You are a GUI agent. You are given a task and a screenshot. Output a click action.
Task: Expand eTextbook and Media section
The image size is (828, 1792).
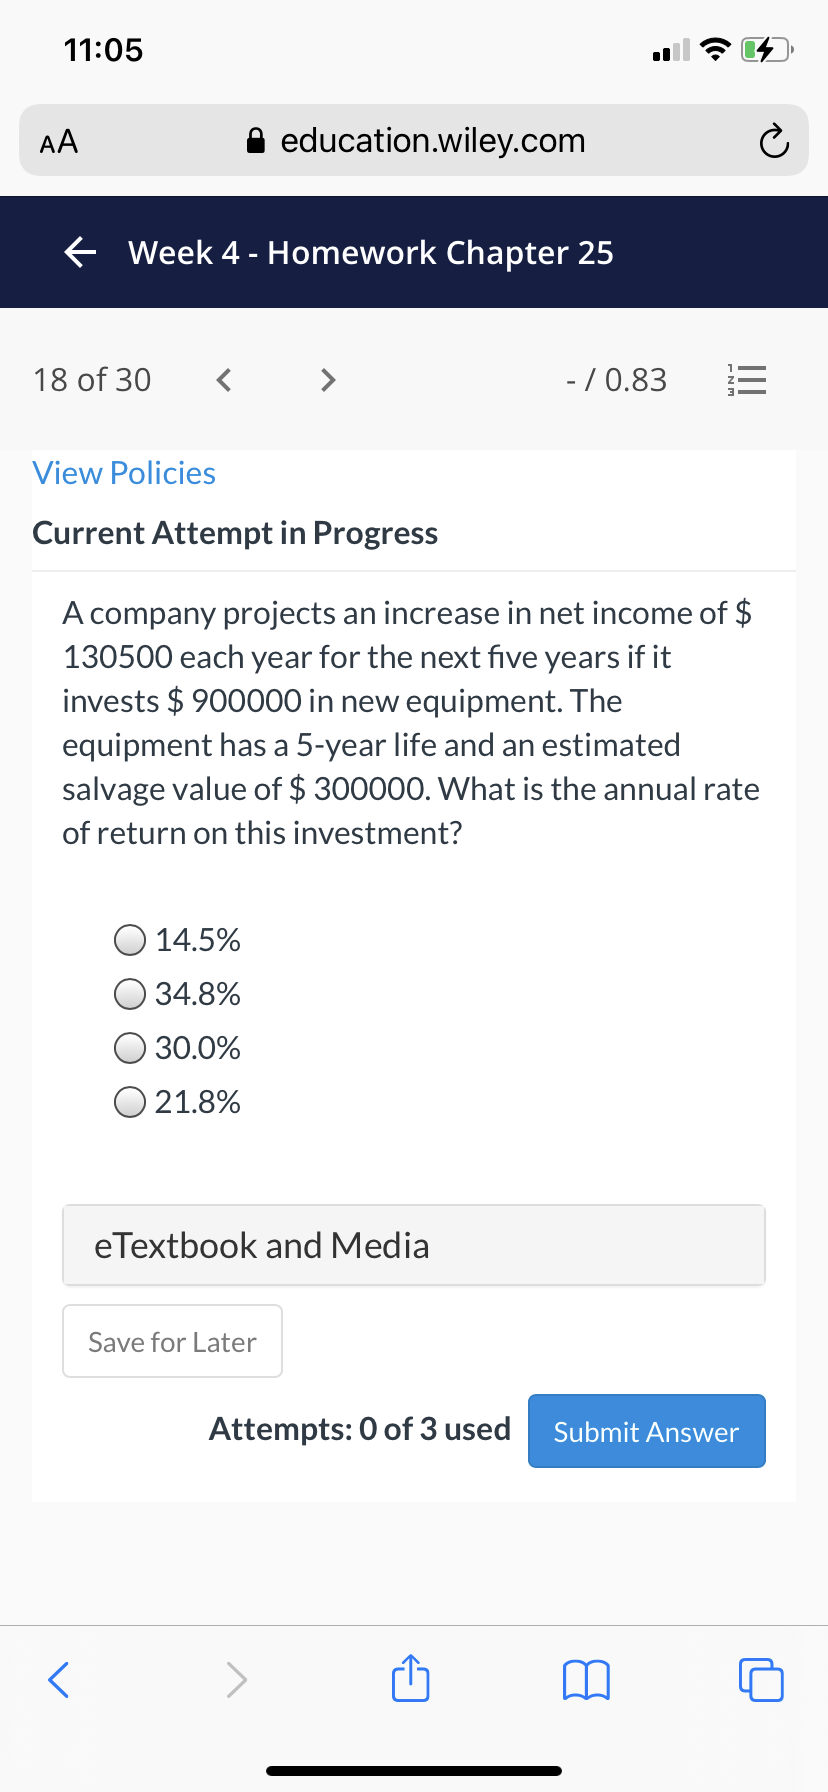tap(414, 1245)
